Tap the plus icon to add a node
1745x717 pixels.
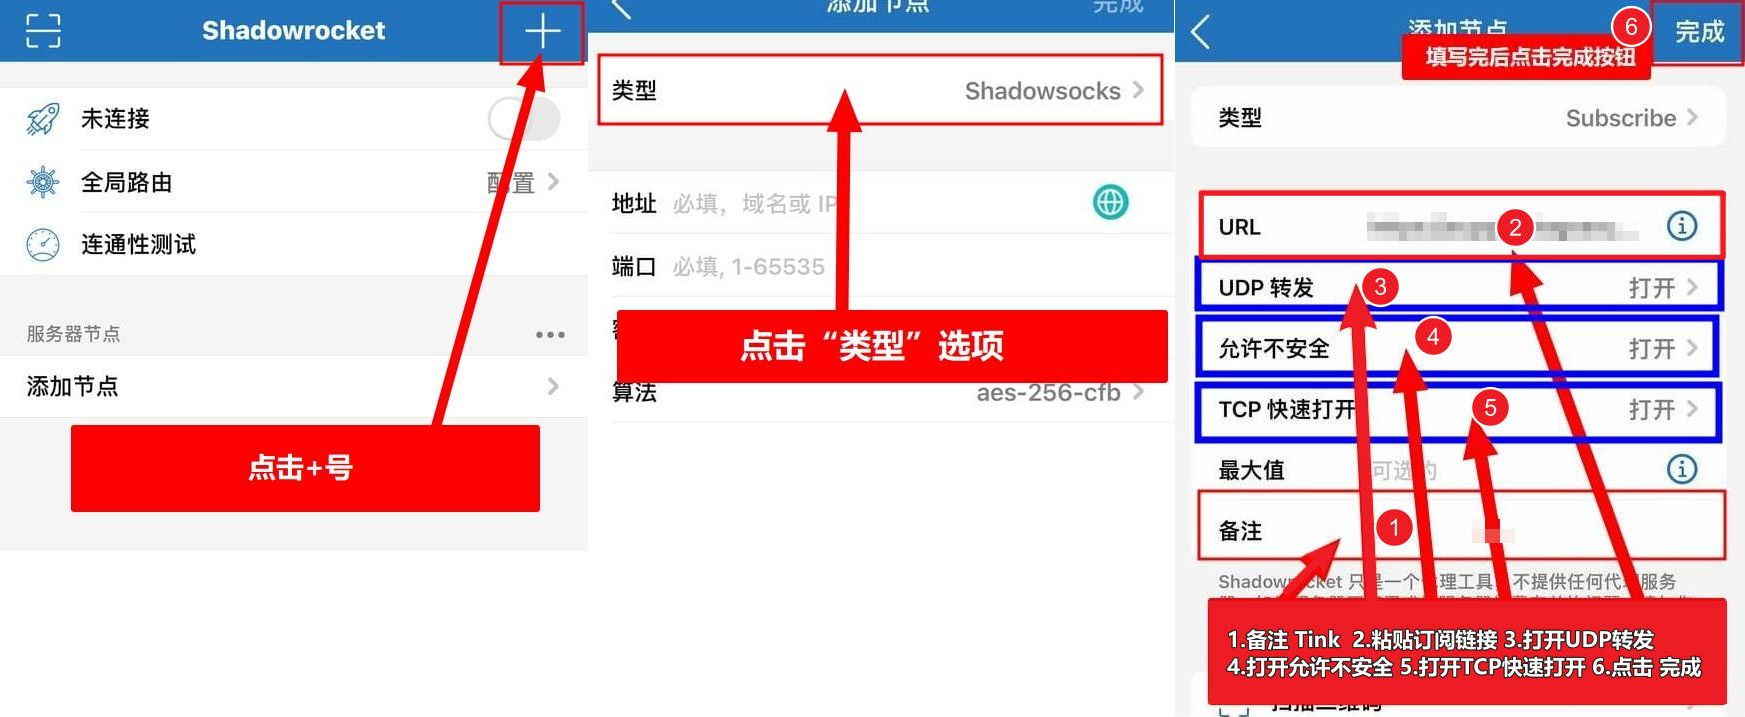point(542,32)
